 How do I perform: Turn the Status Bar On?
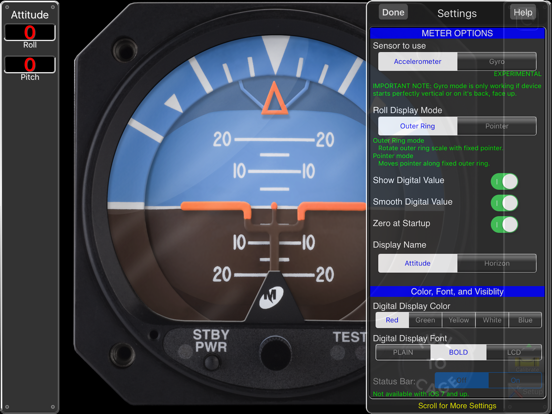click(x=515, y=380)
